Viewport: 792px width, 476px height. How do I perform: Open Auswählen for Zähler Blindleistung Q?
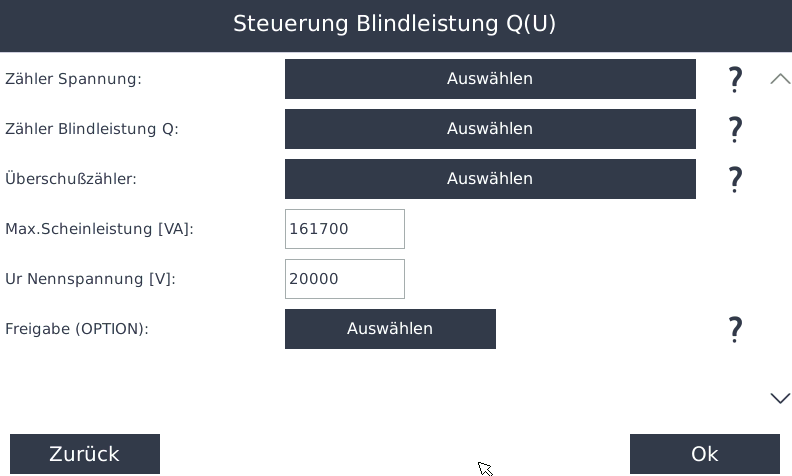coord(490,129)
